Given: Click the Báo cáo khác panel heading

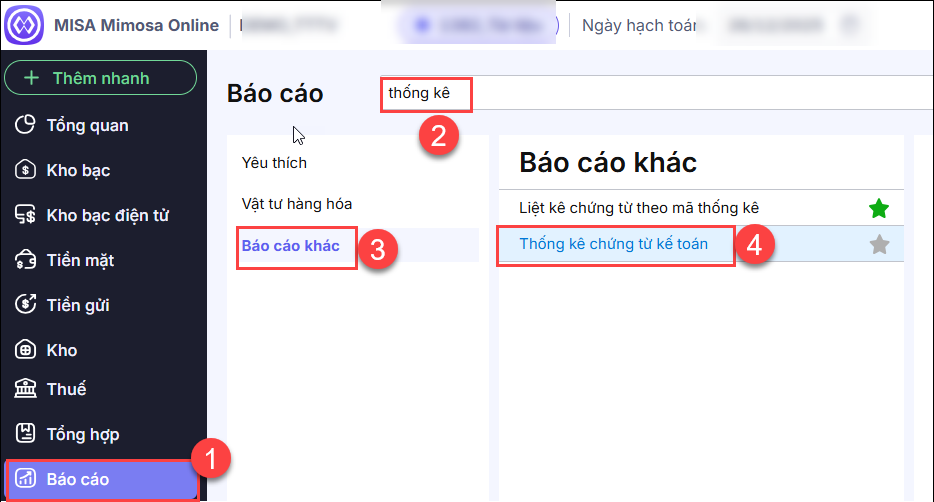Looking at the screenshot, I should click(x=608, y=162).
